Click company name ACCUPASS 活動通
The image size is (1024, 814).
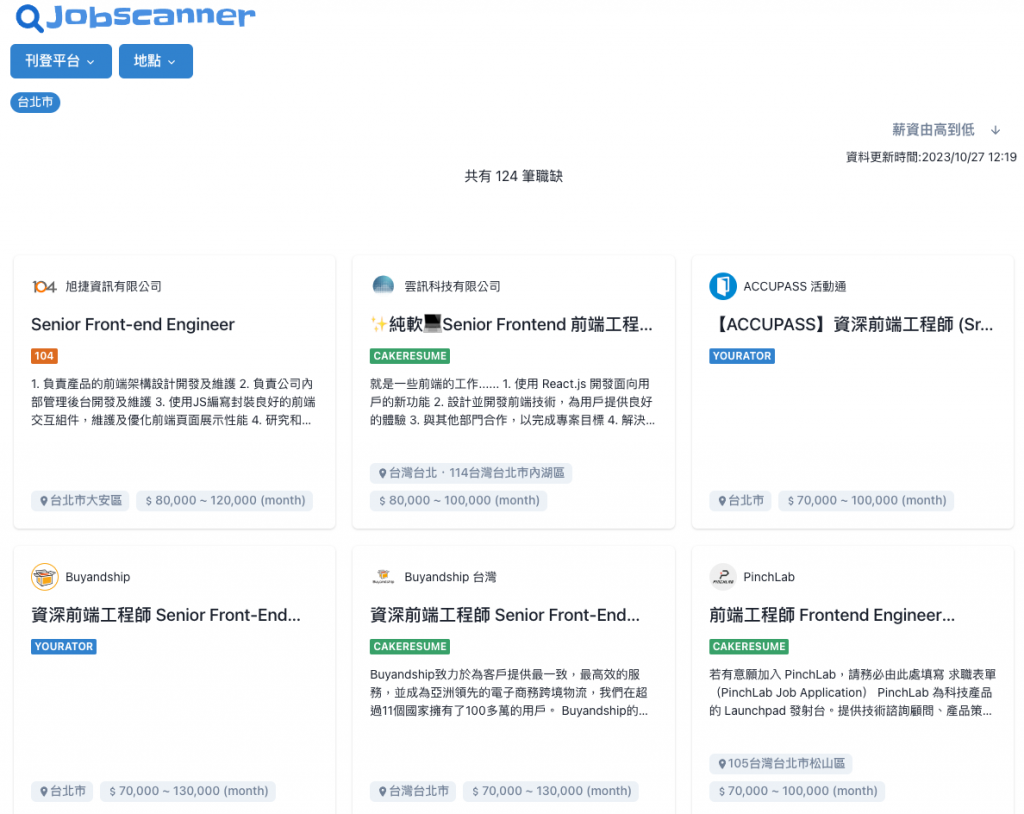(x=795, y=286)
